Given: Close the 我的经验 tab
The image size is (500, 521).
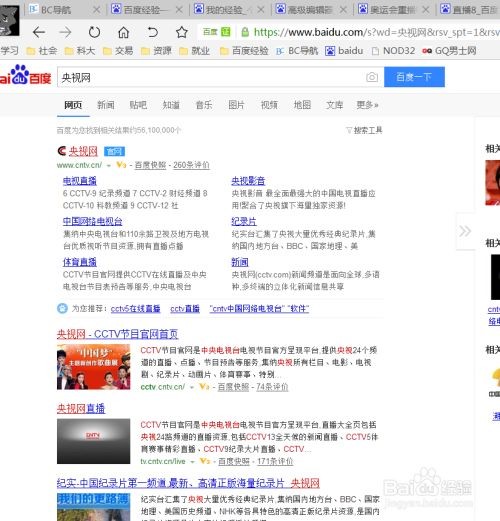Looking at the screenshot, I should (x=261, y=10).
